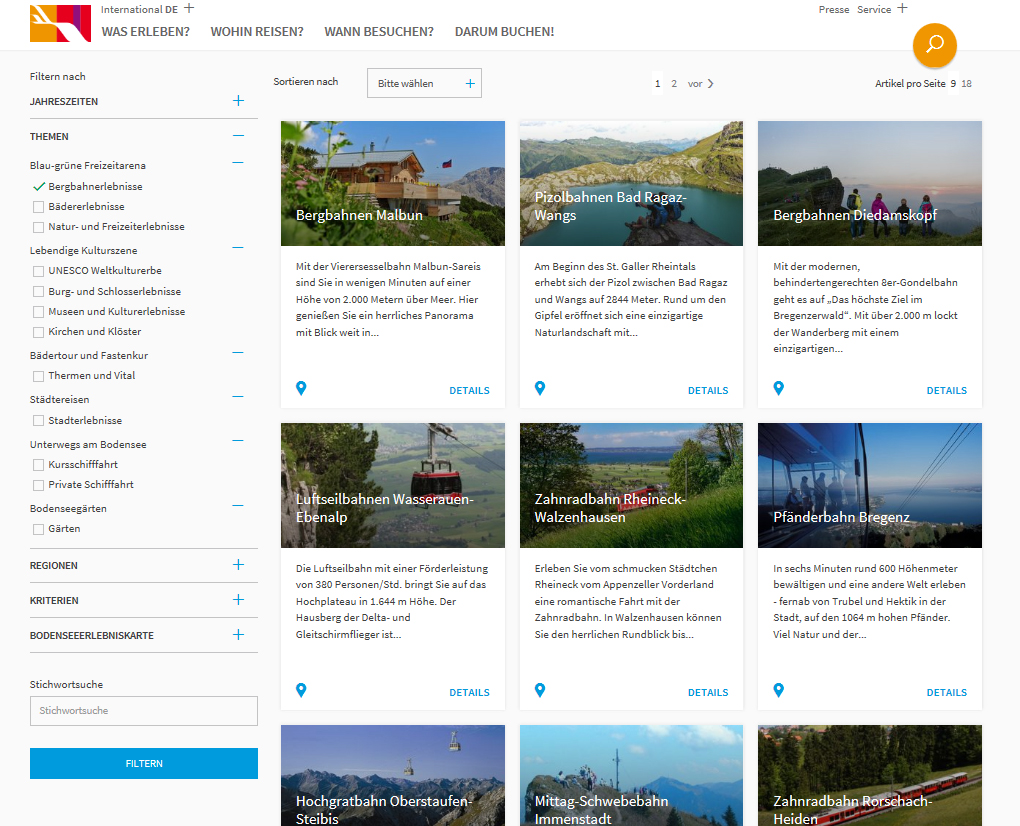The height and width of the screenshot is (826, 1020).
Task: Uncheck the Bergbahnerlebnisse filter
Action: 39,186
